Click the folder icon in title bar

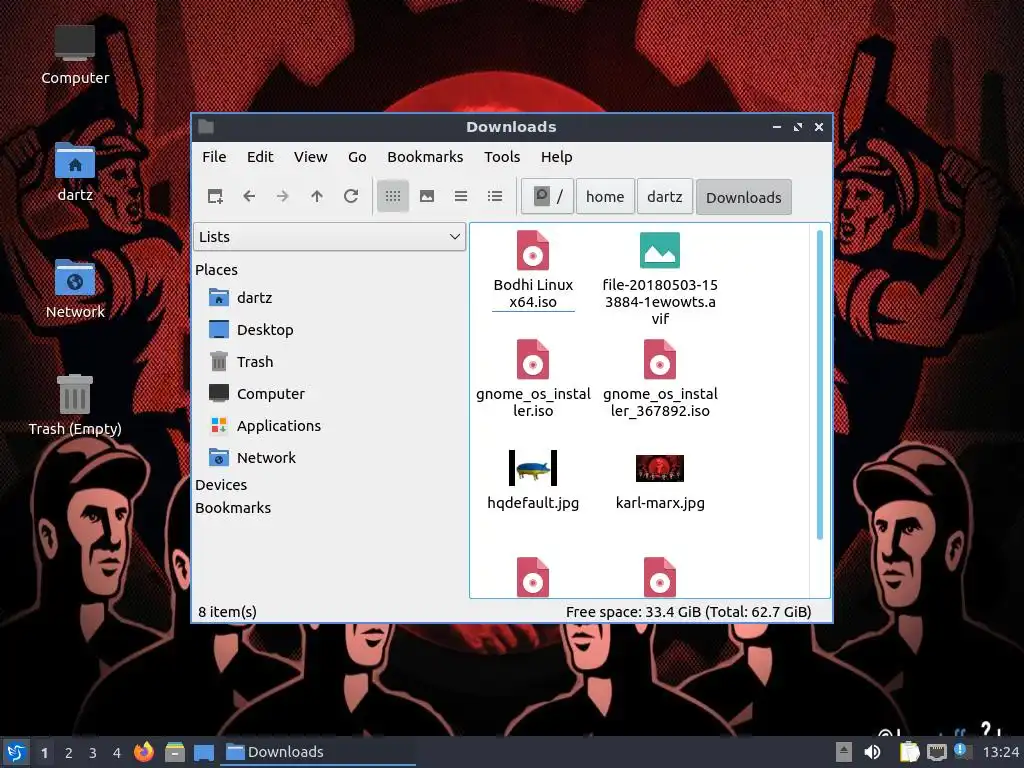pyautogui.click(x=206, y=127)
